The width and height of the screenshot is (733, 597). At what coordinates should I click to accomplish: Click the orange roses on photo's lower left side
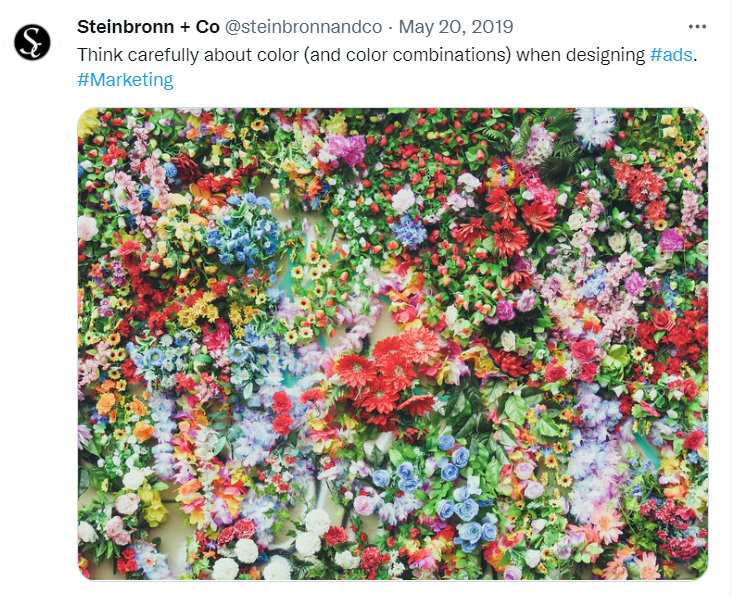pos(124,416)
